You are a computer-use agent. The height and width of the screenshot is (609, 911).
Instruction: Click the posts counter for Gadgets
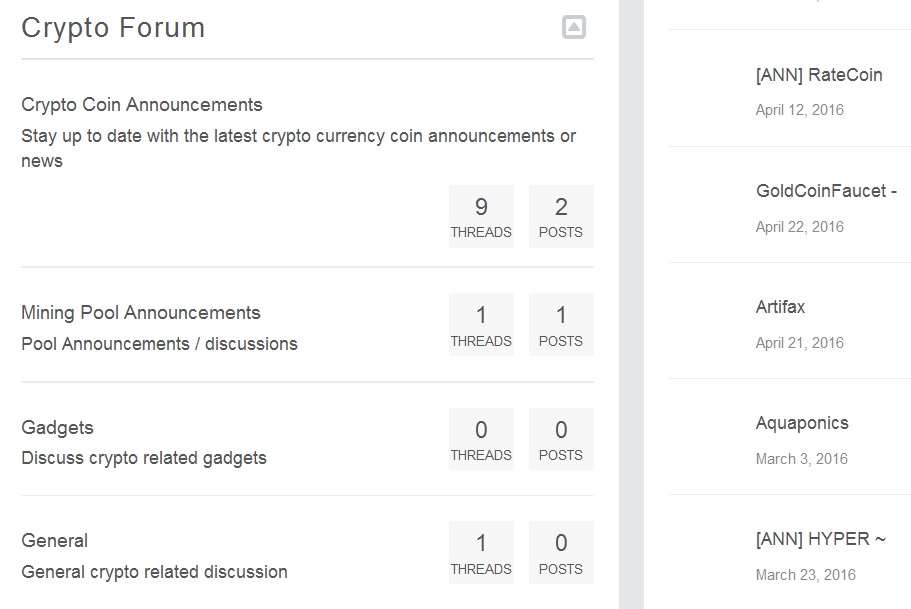(561, 439)
